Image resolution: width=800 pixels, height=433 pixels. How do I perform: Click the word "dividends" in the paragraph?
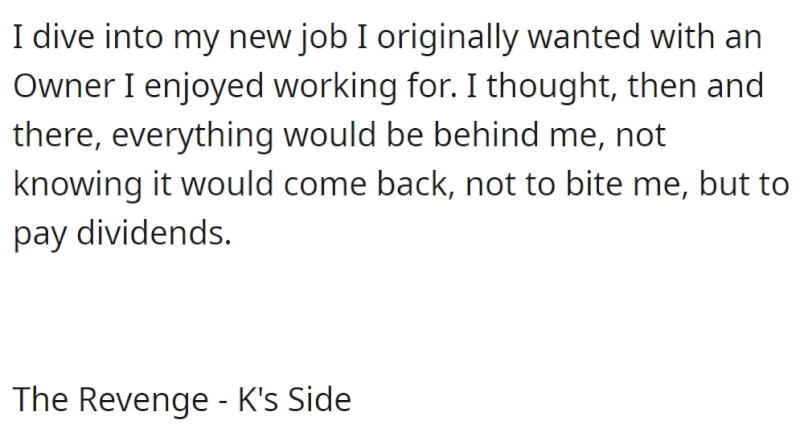pyautogui.click(x=154, y=233)
